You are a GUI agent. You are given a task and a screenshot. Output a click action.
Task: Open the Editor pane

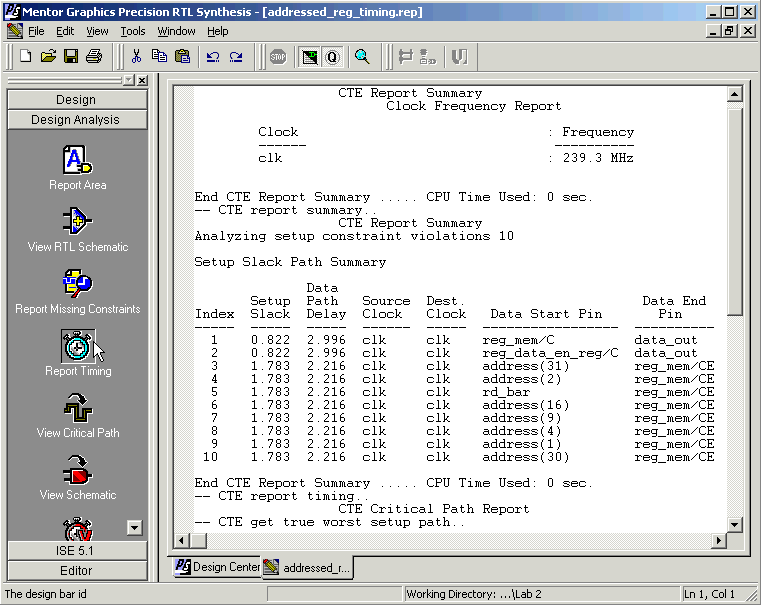coord(77,571)
